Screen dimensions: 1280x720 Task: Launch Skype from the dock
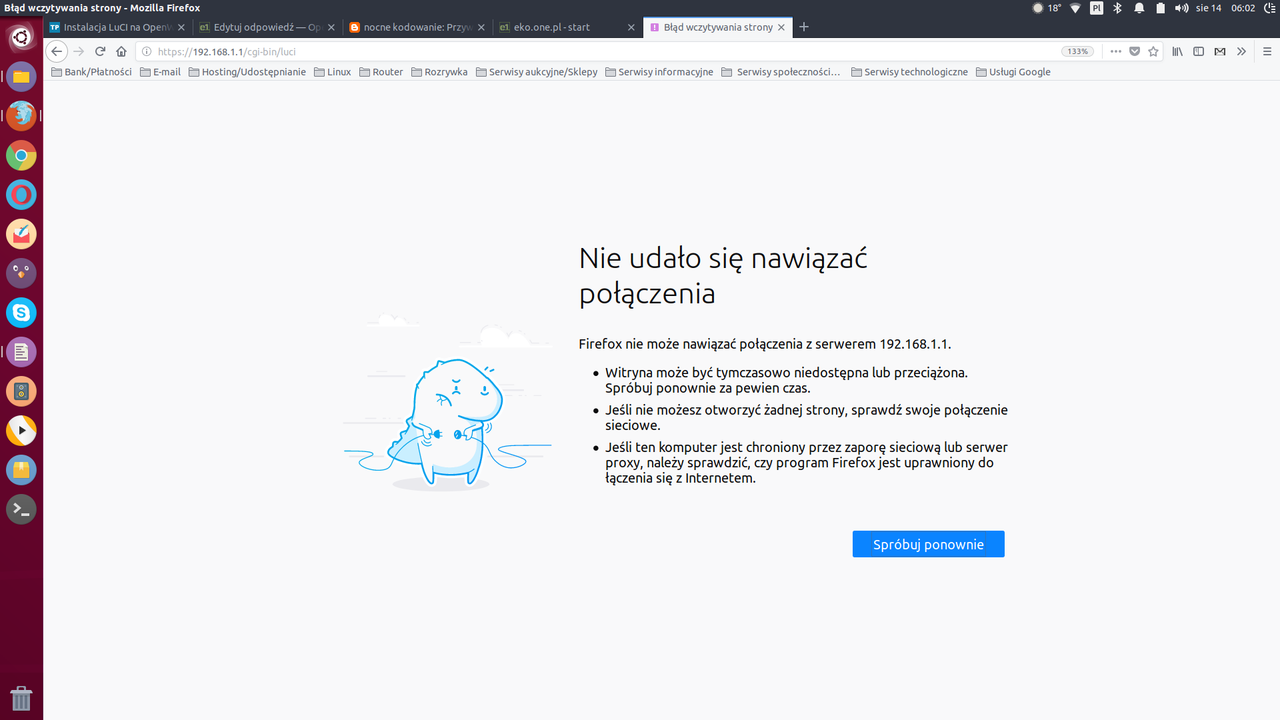click(21, 312)
